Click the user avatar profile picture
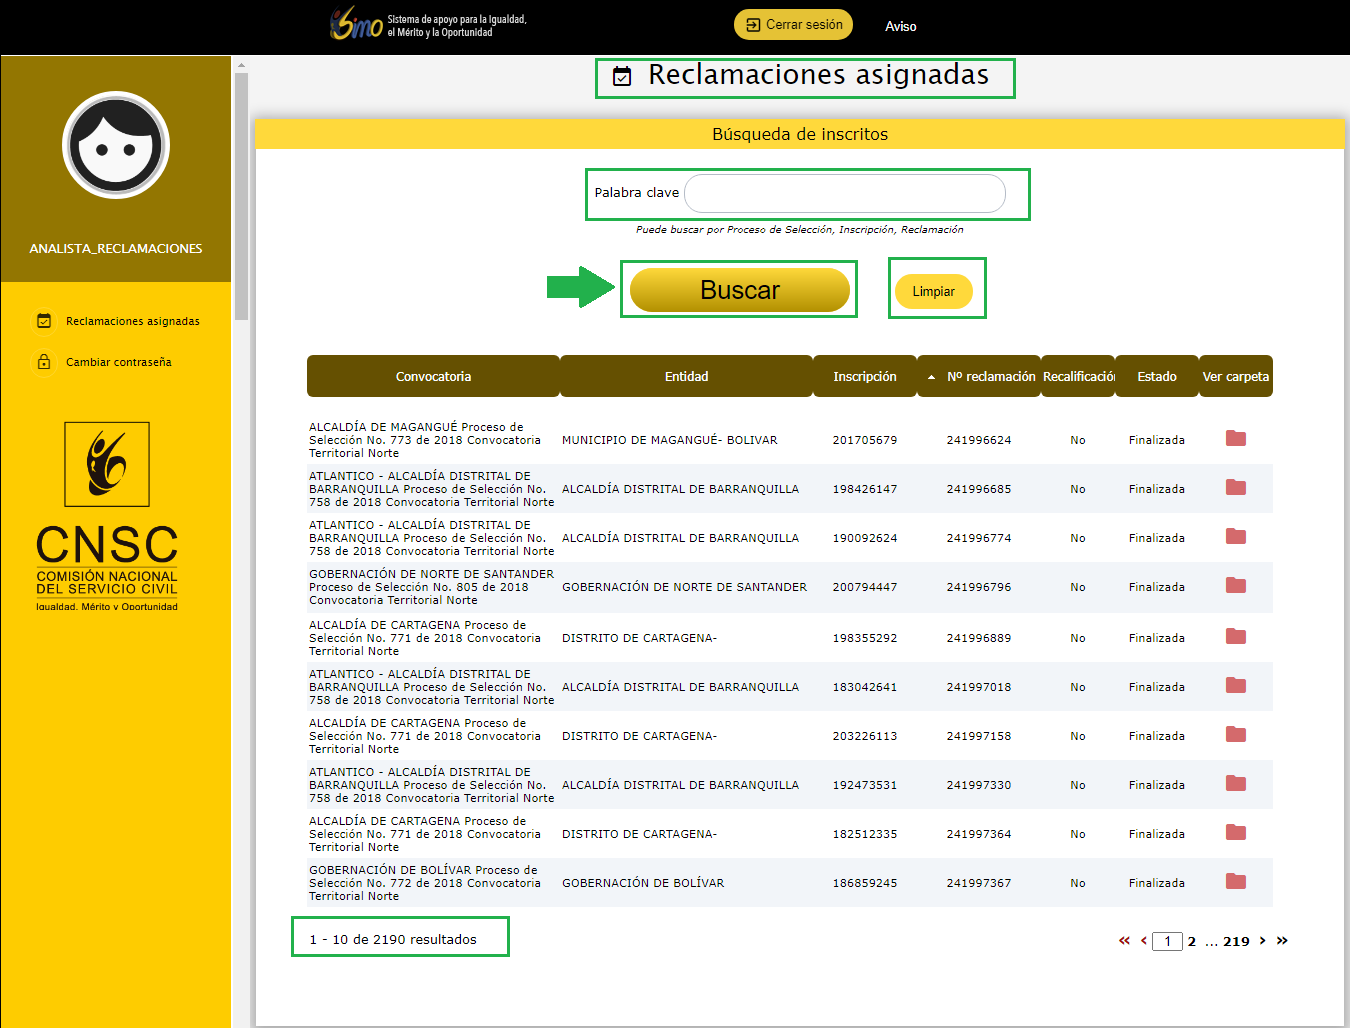This screenshot has height=1028, width=1350. click(x=116, y=146)
